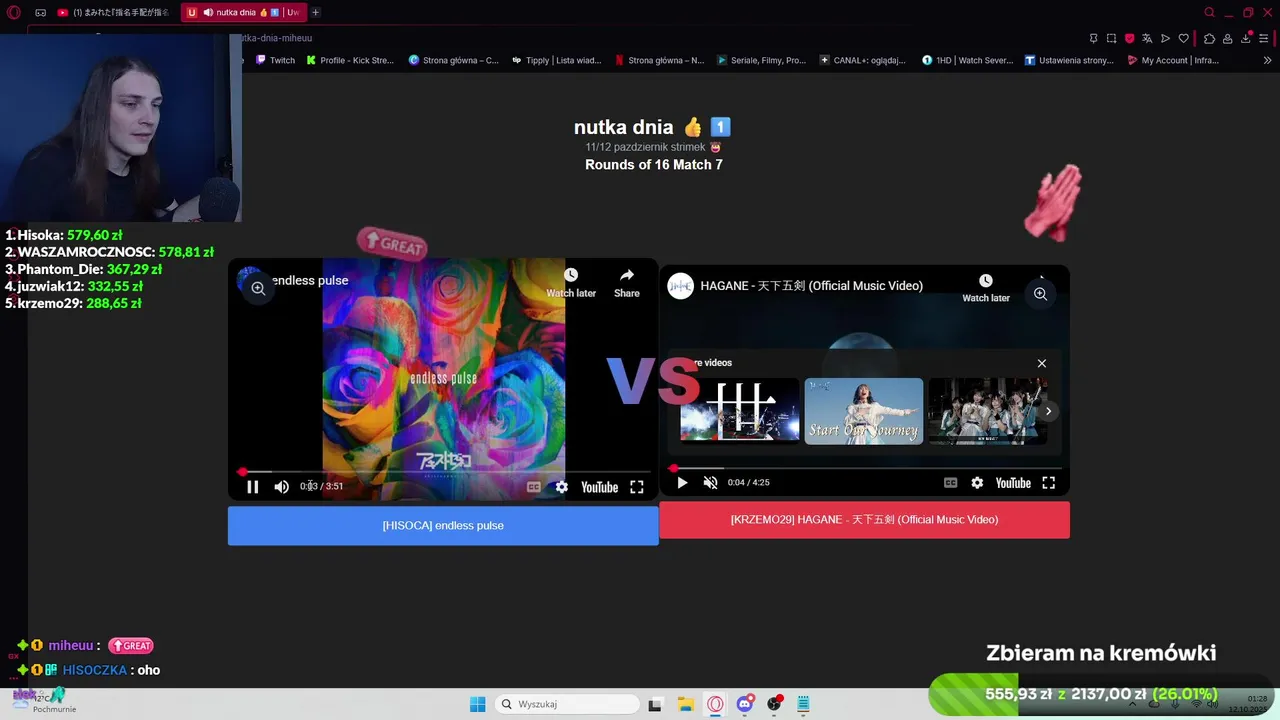This screenshot has width=1280, height=720.
Task: Select the third suggested group video thumbnail
Action: [987, 410]
